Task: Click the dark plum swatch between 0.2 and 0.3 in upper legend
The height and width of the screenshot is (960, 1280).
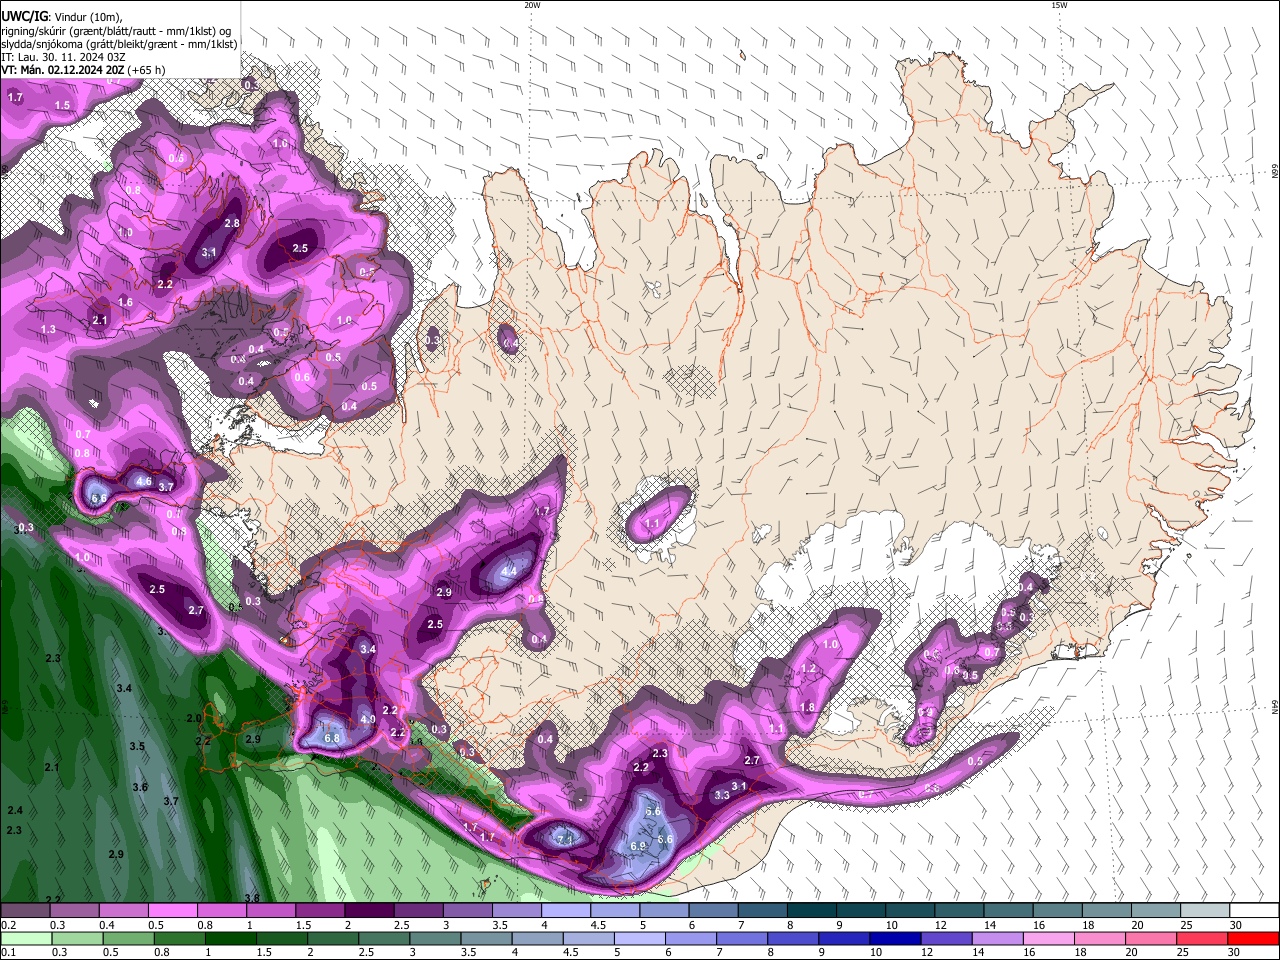Action: pyautogui.click(x=25, y=910)
